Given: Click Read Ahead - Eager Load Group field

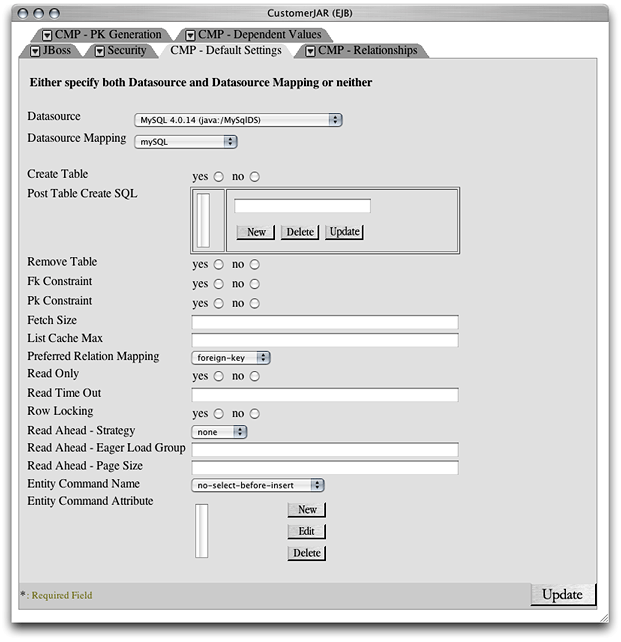Looking at the screenshot, I should 325,450.
